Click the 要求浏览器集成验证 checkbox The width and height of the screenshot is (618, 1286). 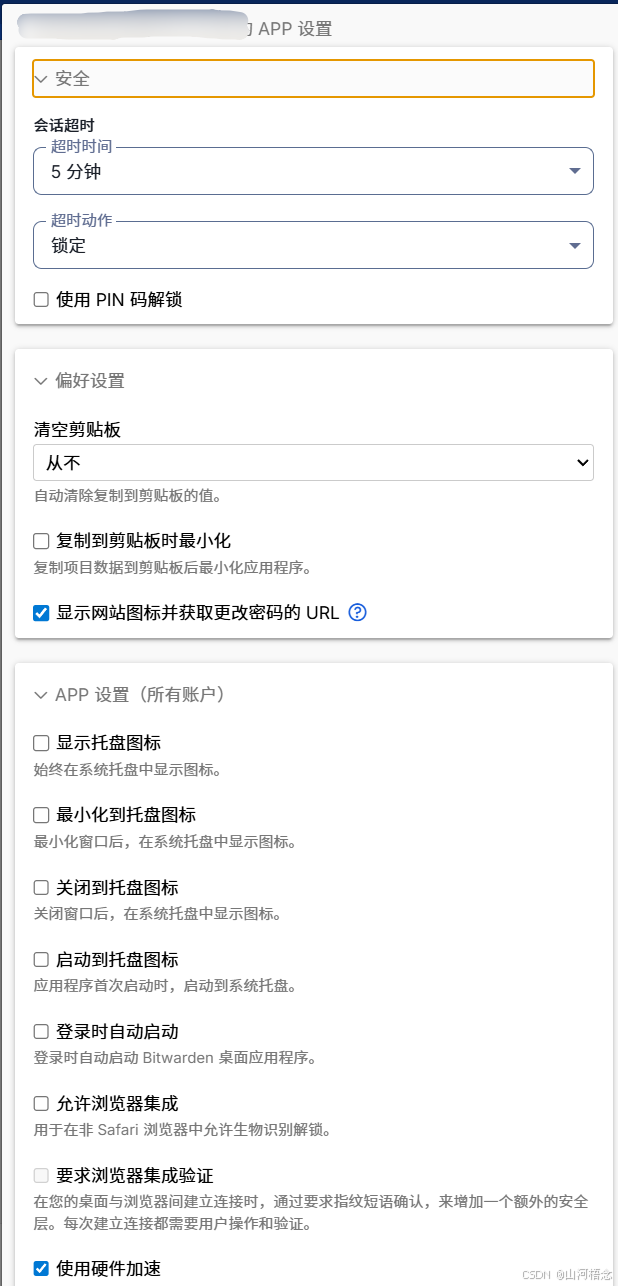point(41,1176)
